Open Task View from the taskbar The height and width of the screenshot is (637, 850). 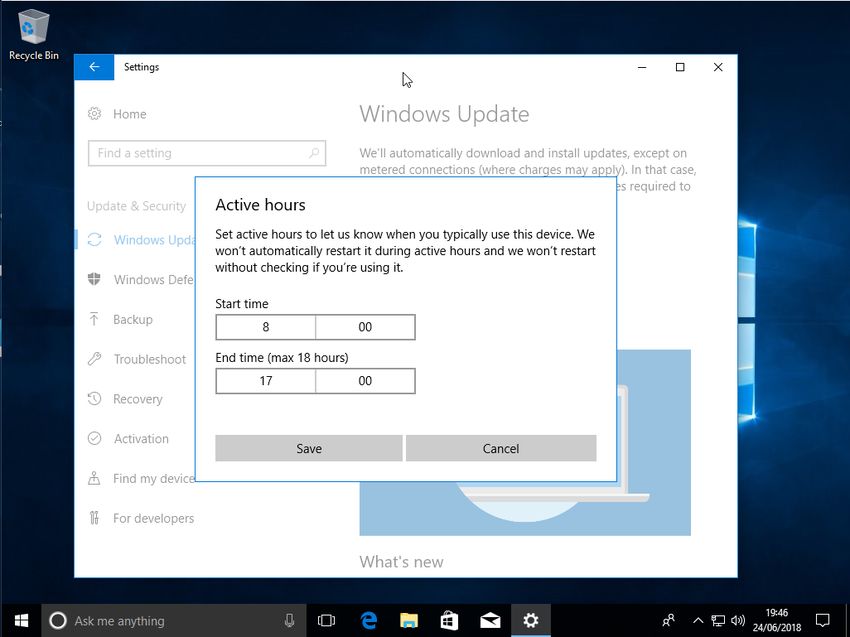(x=326, y=620)
